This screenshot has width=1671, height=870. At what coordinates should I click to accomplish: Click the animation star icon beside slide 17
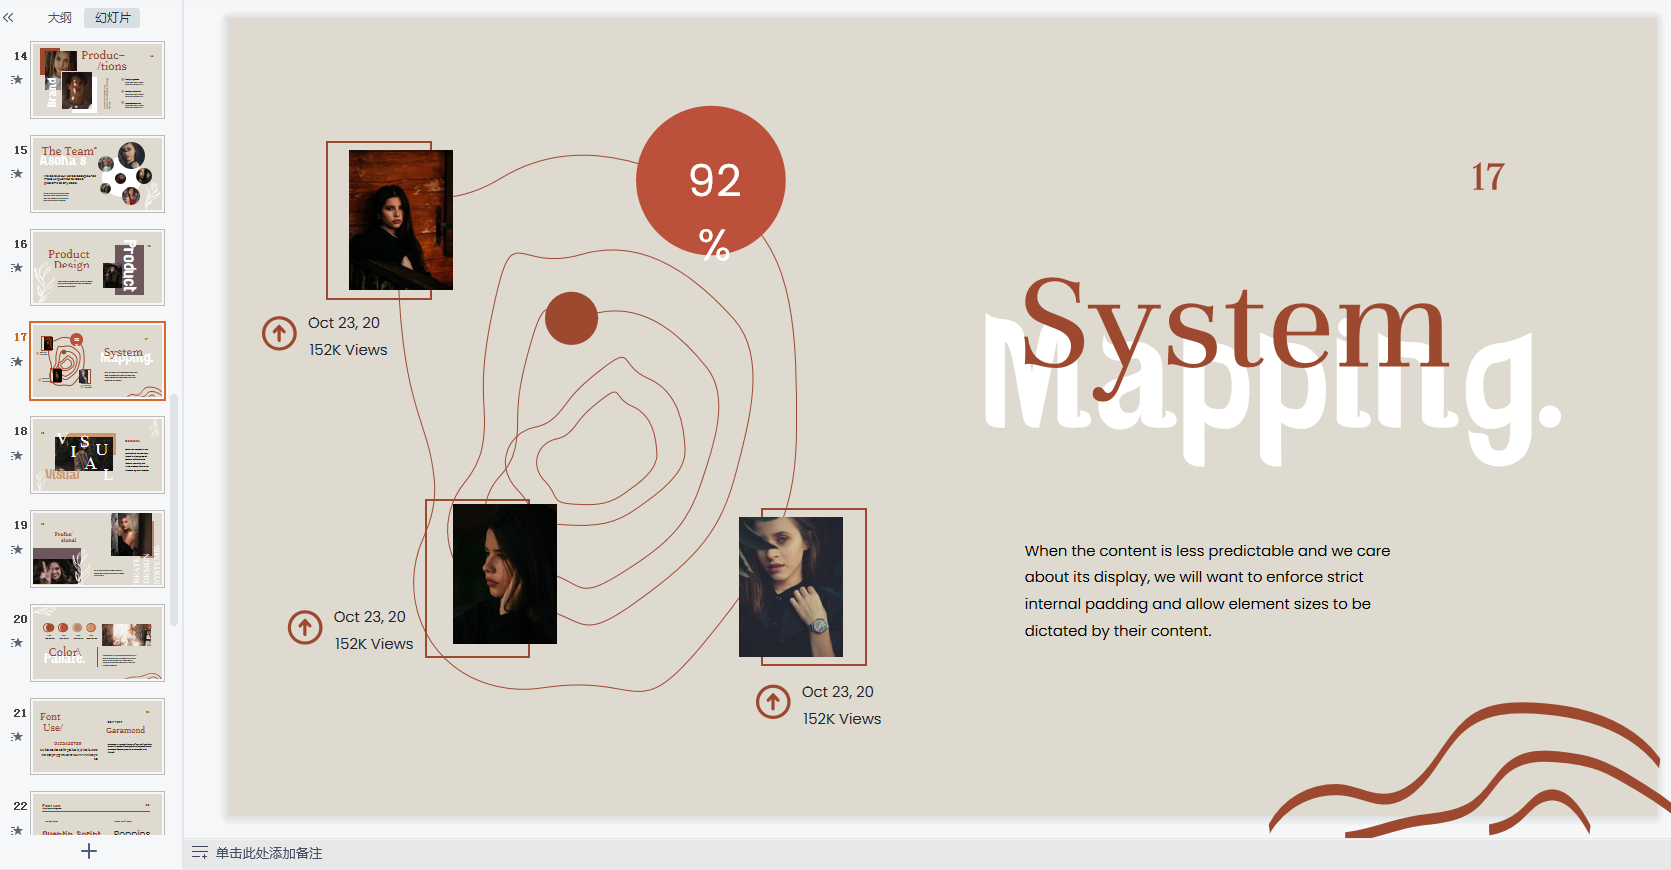(x=17, y=362)
